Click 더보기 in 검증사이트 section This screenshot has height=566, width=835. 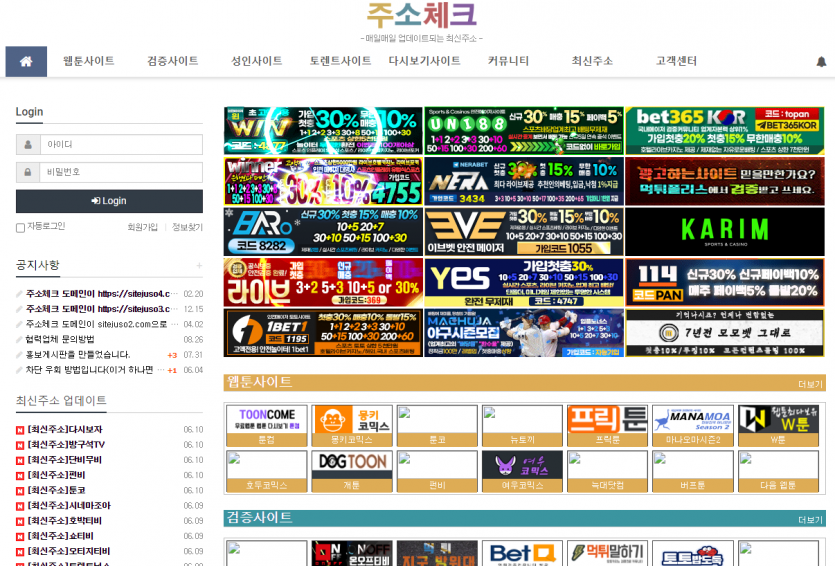[x=810, y=520]
